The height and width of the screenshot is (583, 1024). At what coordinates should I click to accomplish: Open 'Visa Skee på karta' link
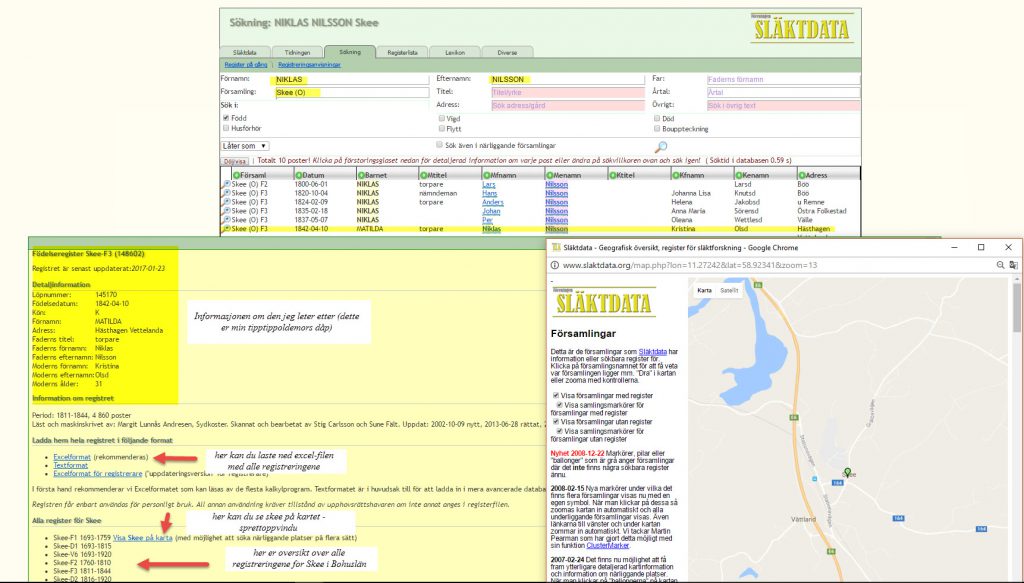[x=143, y=537]
